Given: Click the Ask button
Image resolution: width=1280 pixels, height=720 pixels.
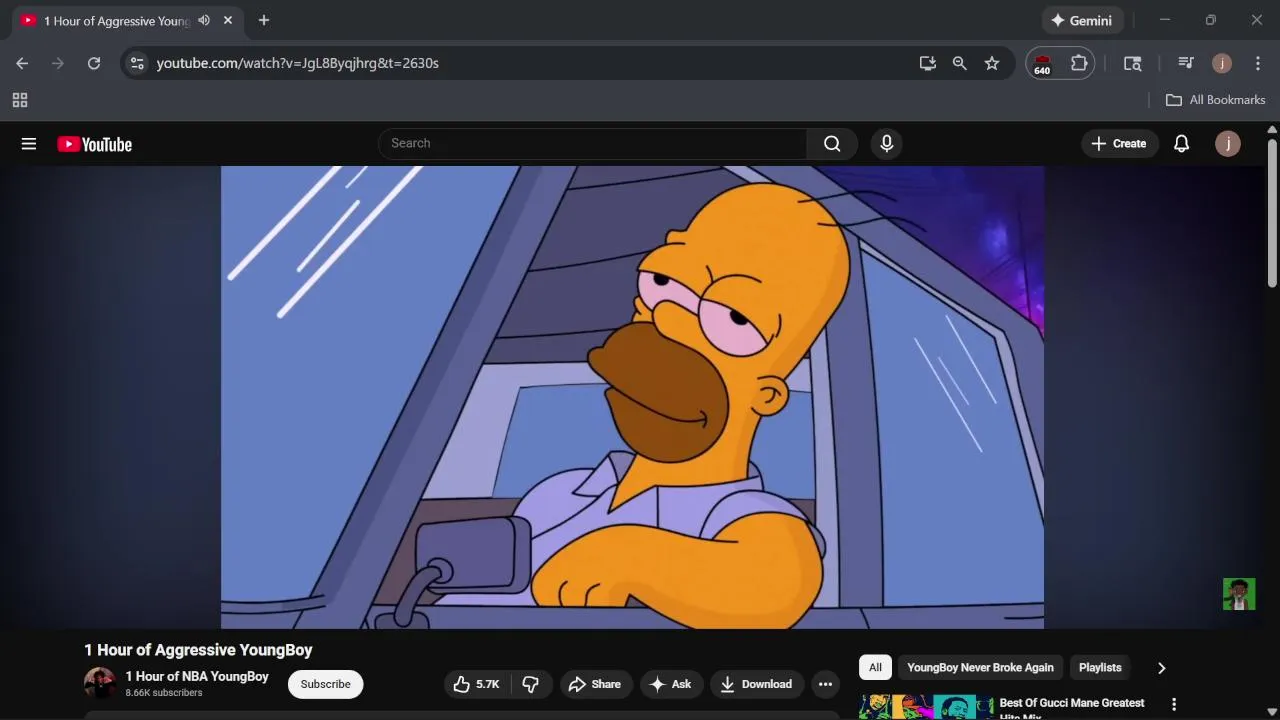Looking at the screenshot, I should tap(670, 684).
